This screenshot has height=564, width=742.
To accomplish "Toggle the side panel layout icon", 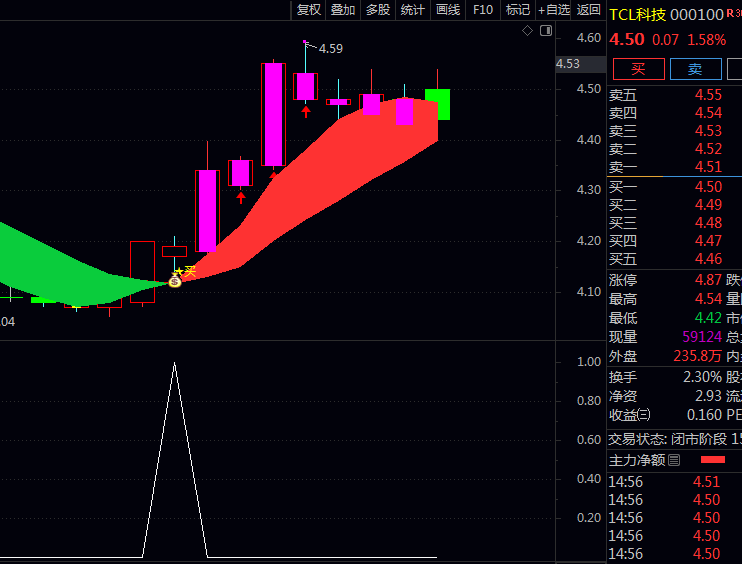I will [546, 31].
